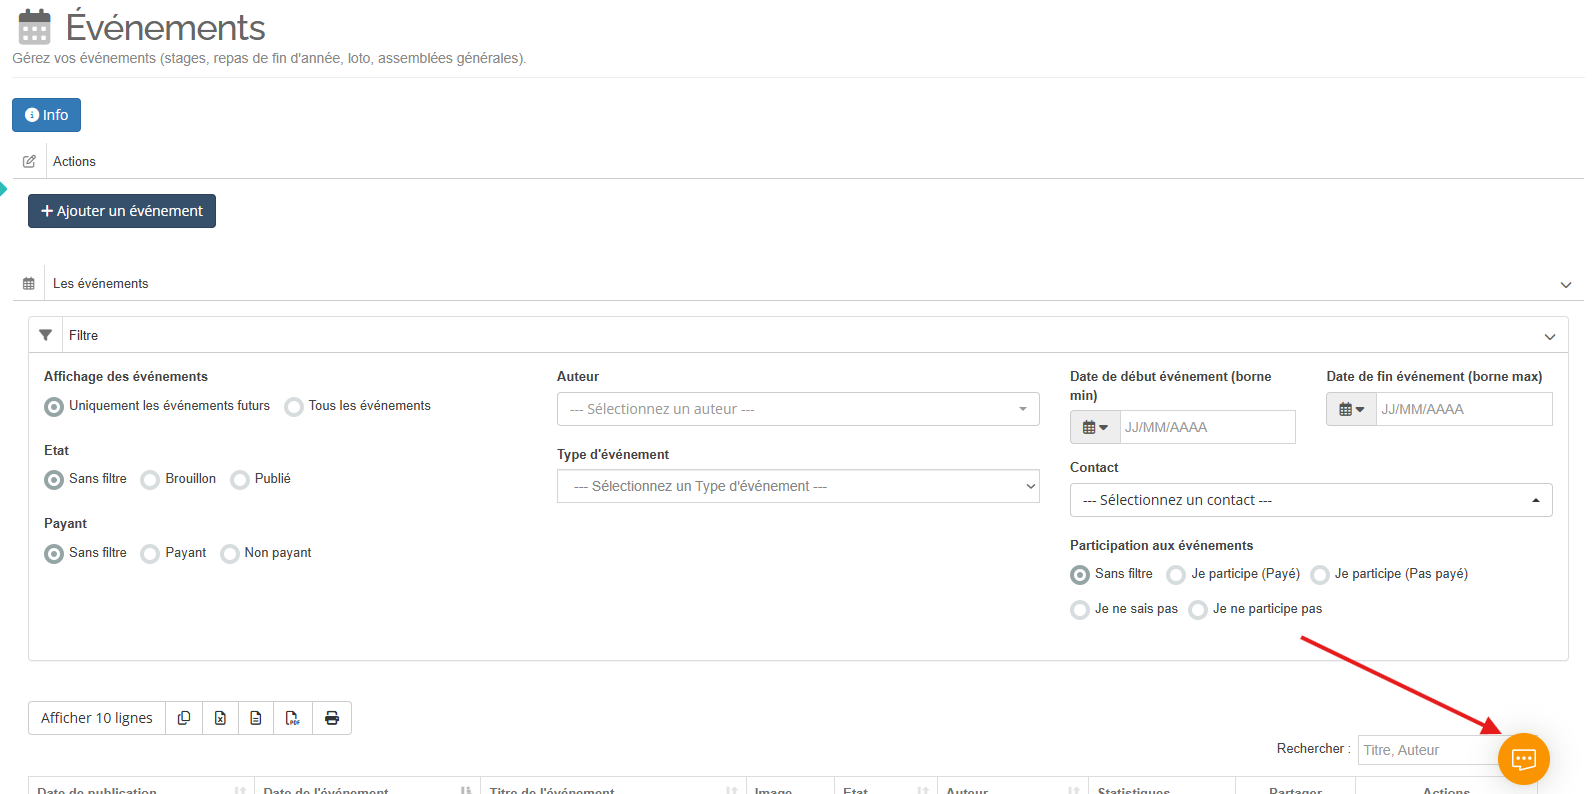Open calendar picker for end date
This screenshot has height=794, width=1595.
(1351, 409)
